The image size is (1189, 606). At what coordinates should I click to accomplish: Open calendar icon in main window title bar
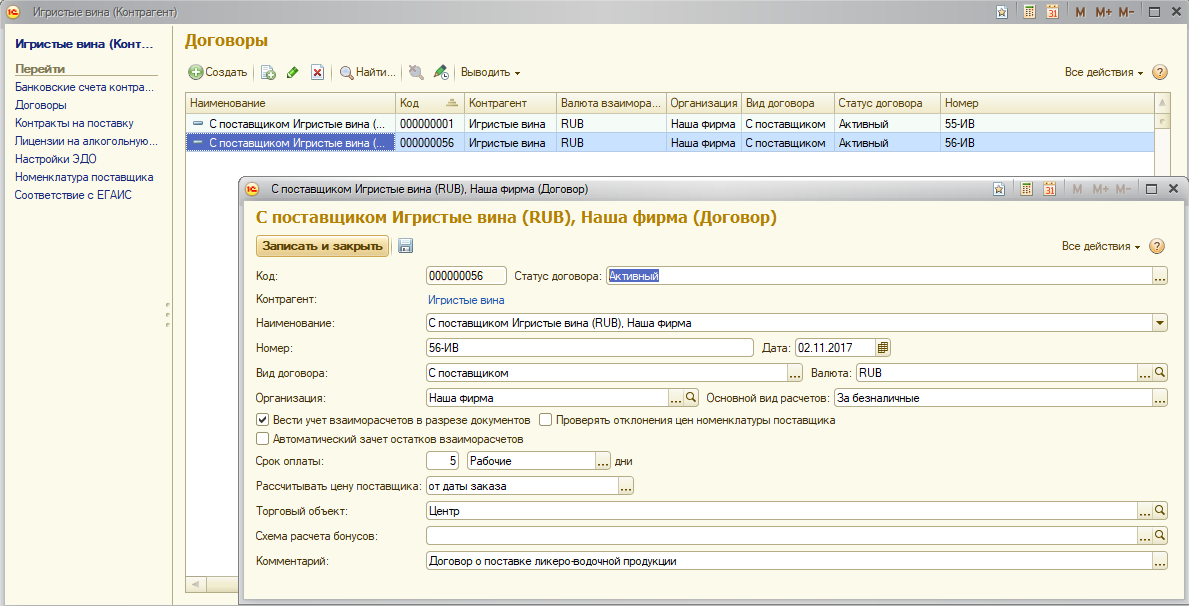1053,12
